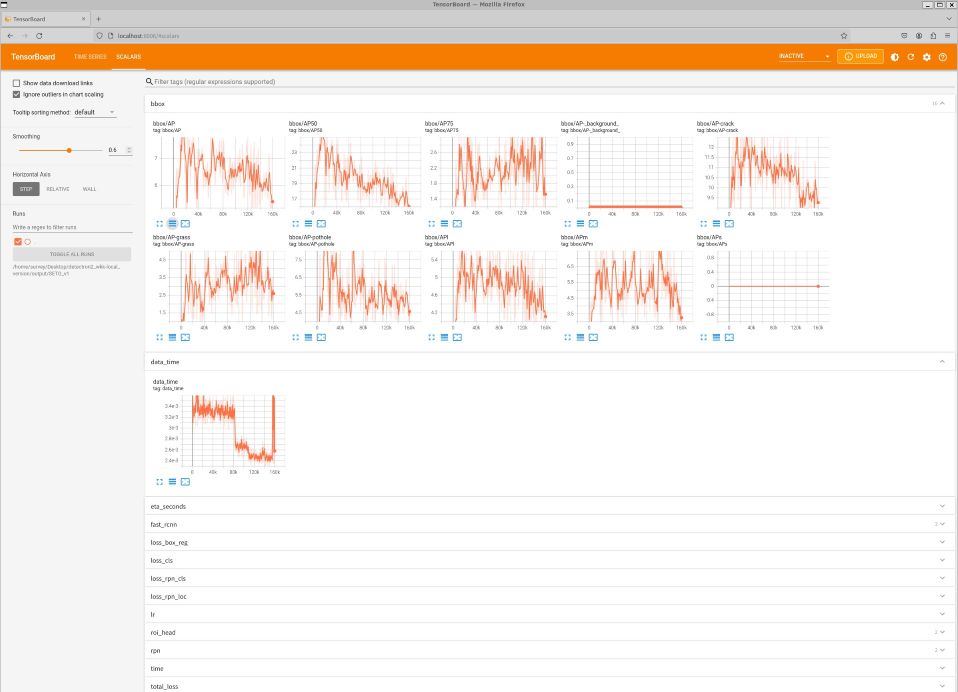Expand bbox/AP chart to full size
958x692 pixels.
point(158,224)
